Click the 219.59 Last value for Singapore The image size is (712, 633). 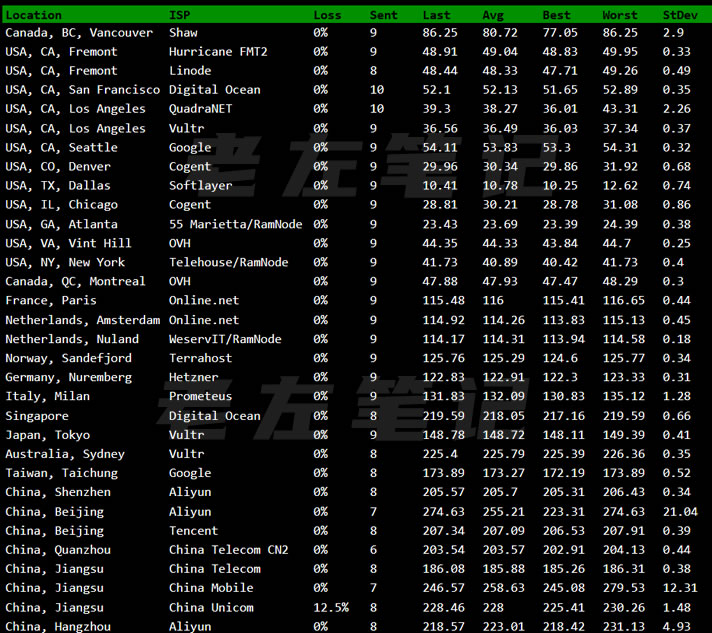click(444, 416)
